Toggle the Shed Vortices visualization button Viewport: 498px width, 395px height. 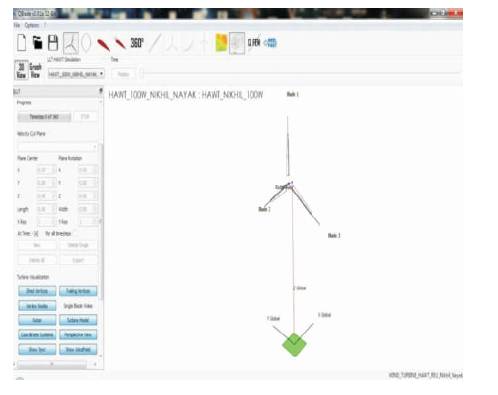(x=37, y=291)
